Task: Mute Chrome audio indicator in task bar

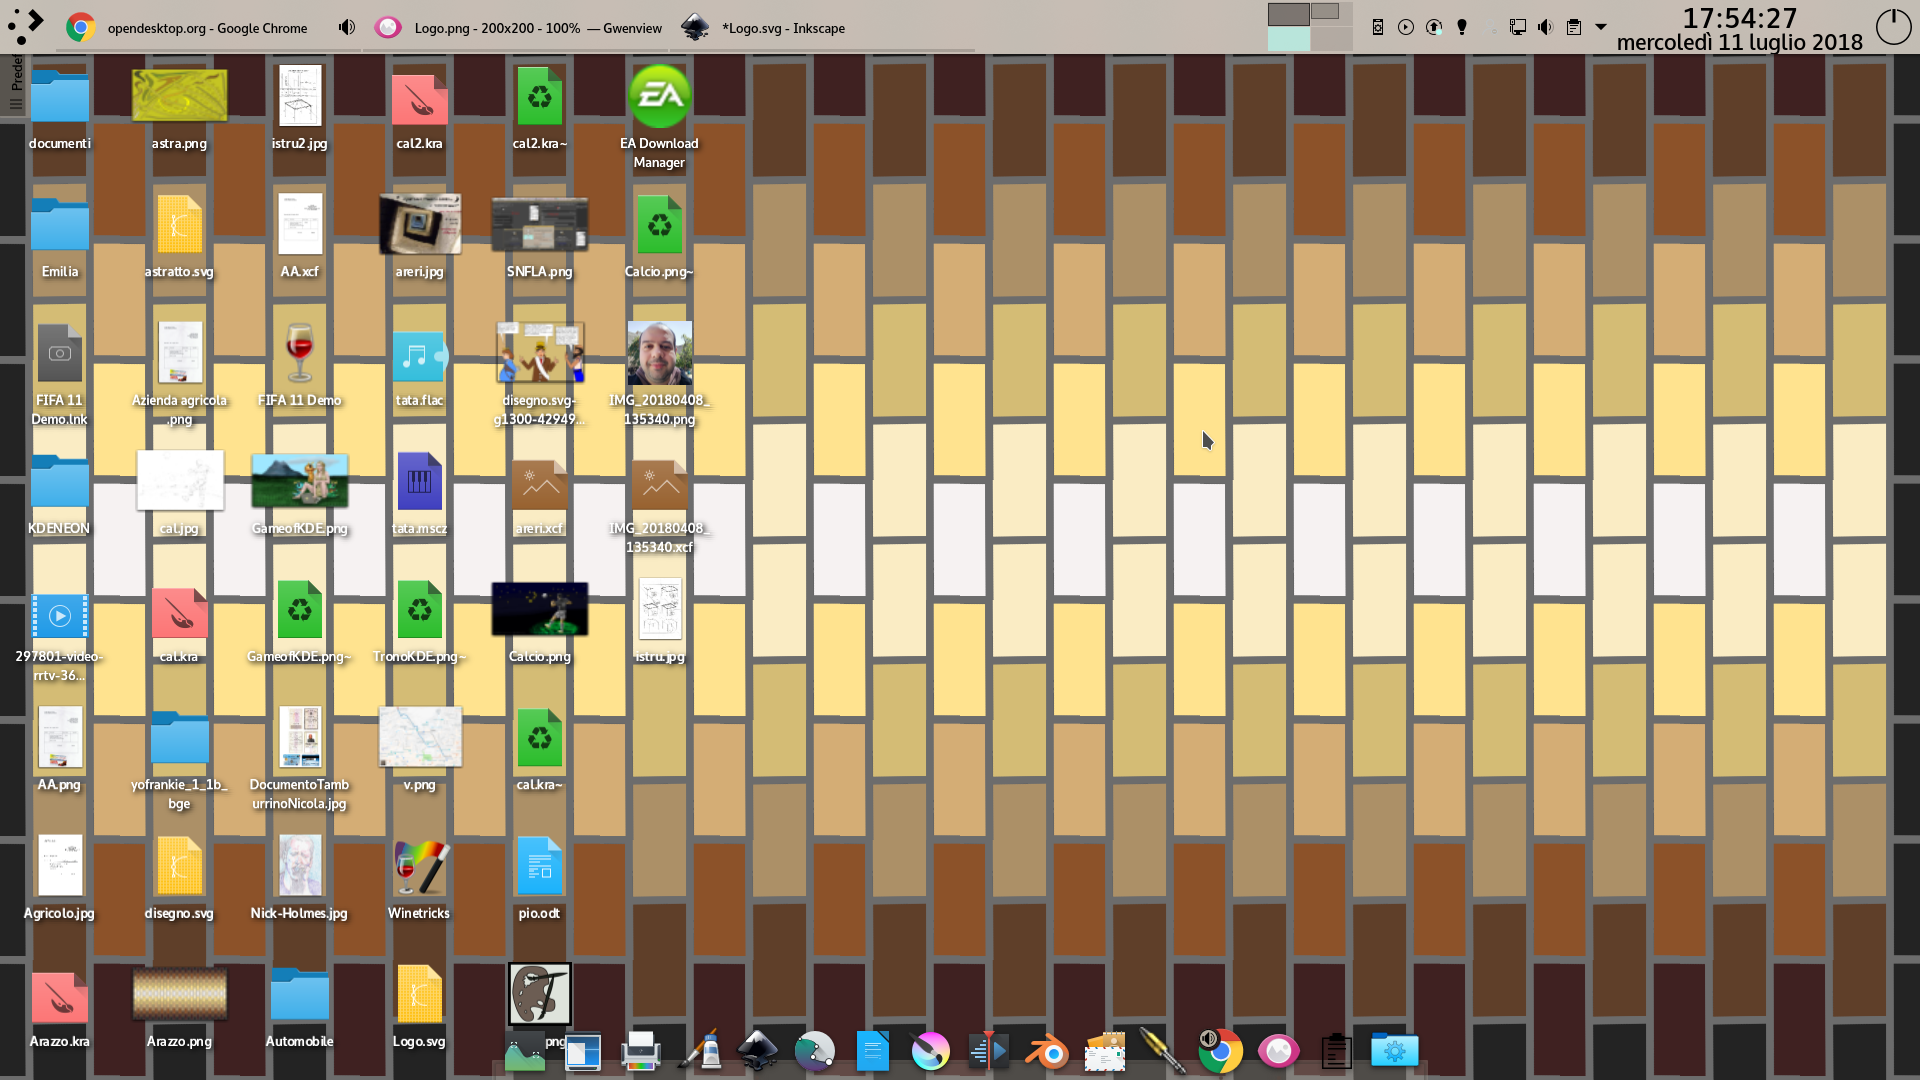Action: (347, 27)
